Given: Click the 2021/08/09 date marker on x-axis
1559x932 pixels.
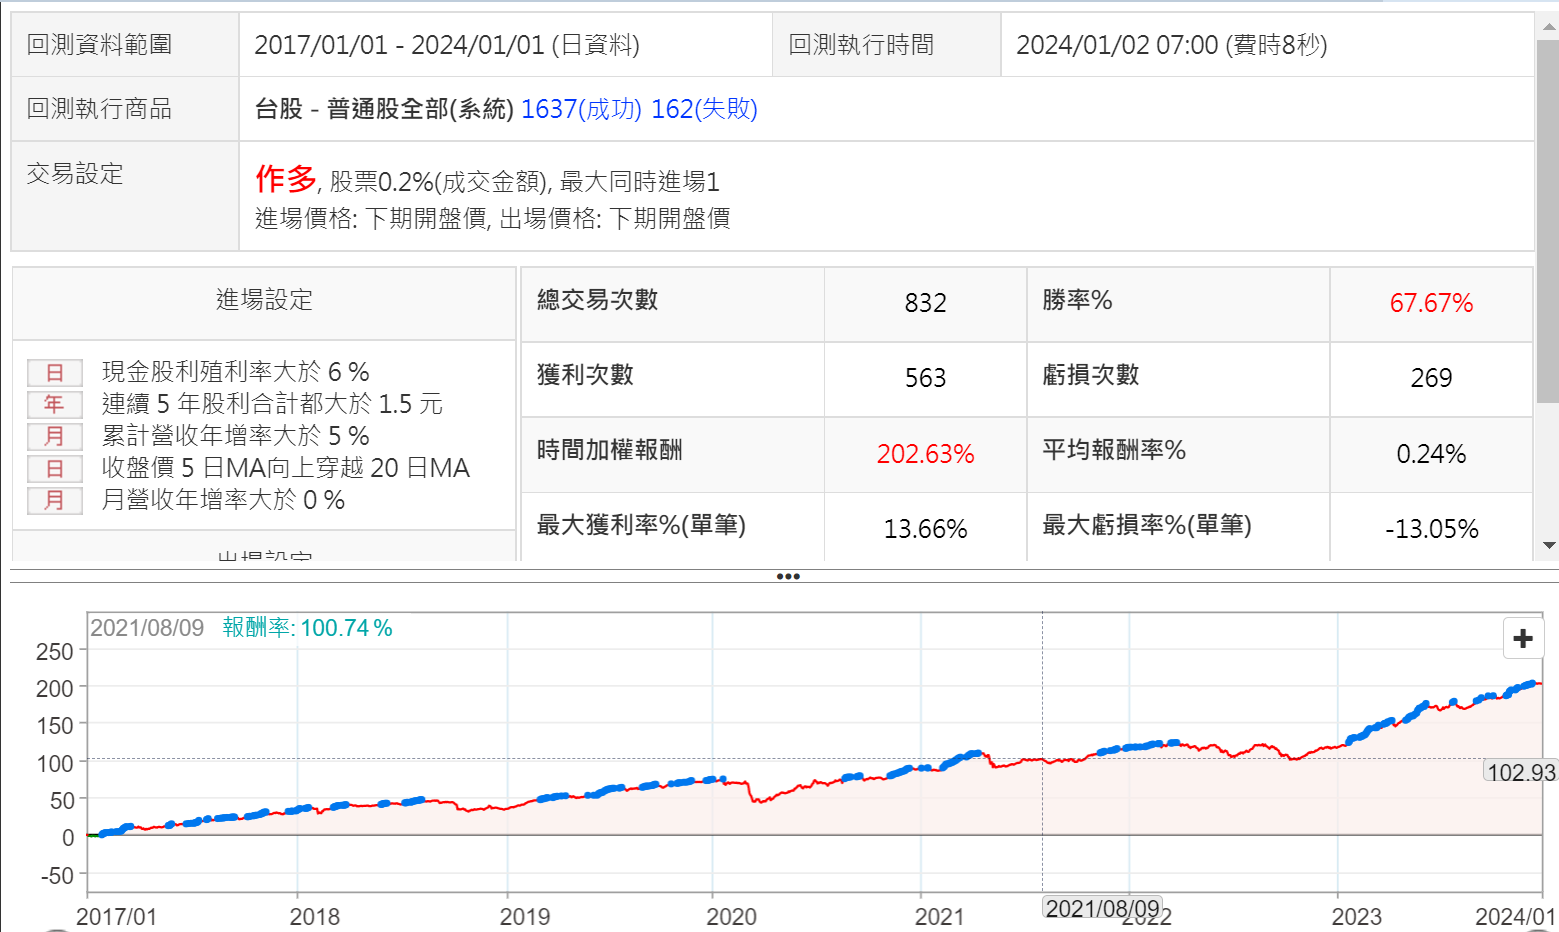Looking at the screenshot, I should click(x=1102, y=908).
